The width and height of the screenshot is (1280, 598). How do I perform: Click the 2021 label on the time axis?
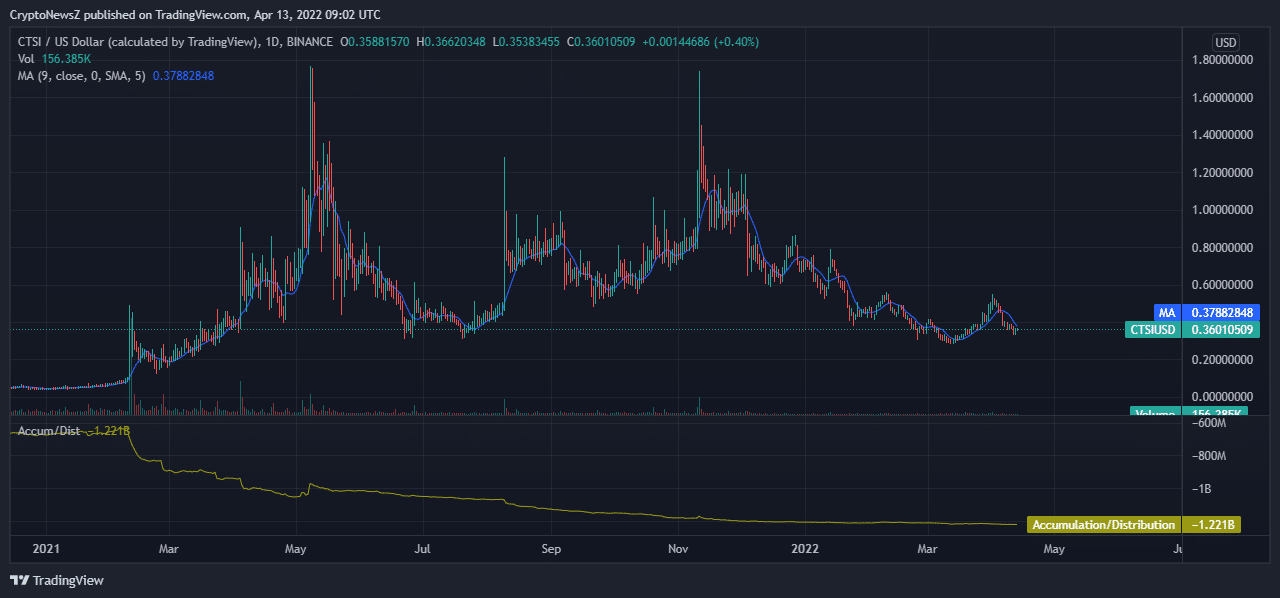[x=47, y=549]
